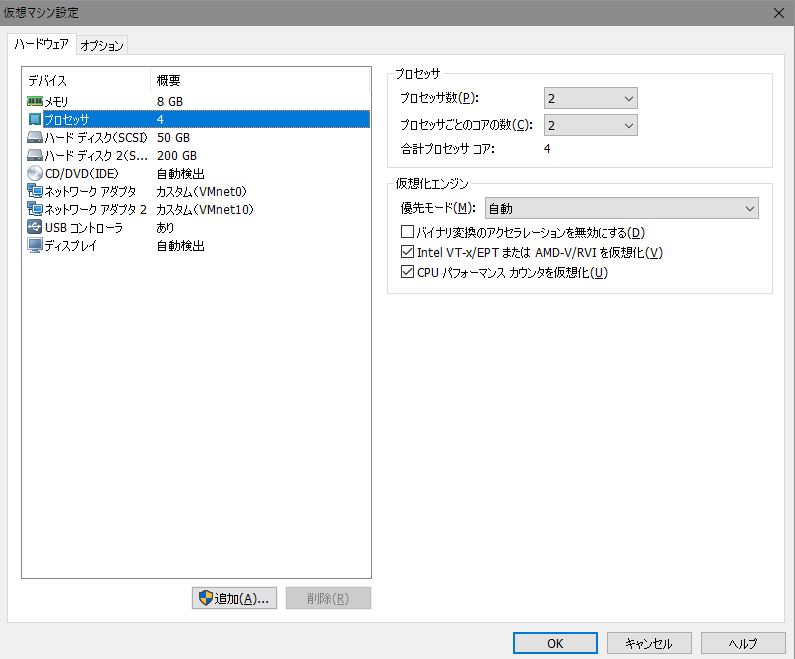This screenshot has height=659, width=795.
Task: Click the ハード ディスク 2 drive icon
Action: 34,155
